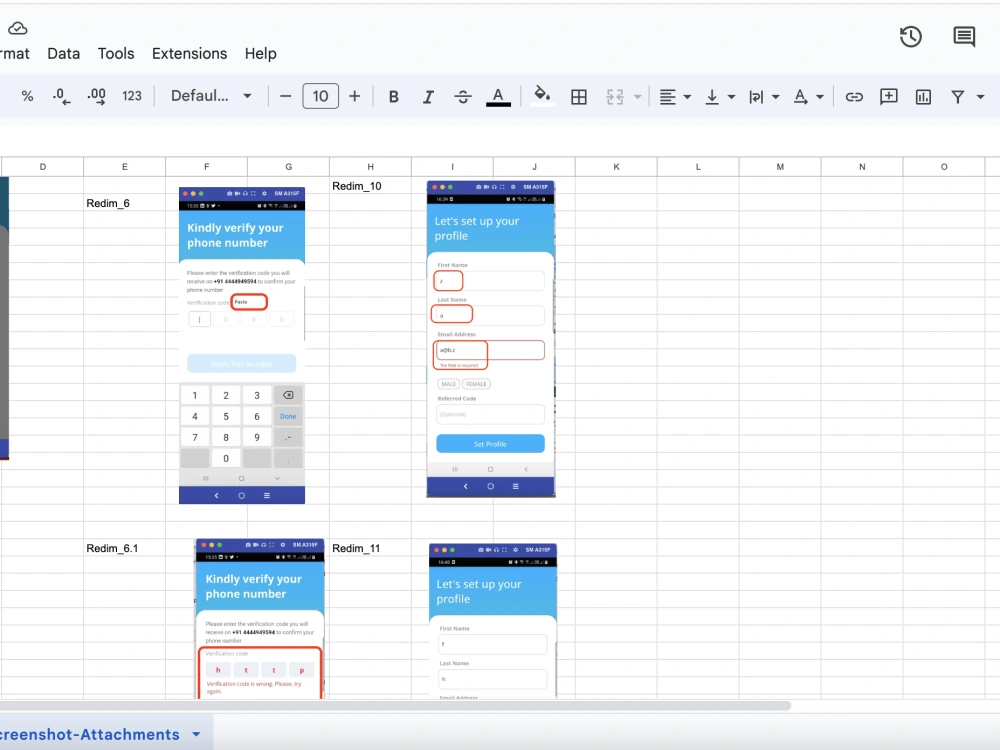Click the horizontal align icon

coord(668,97)
